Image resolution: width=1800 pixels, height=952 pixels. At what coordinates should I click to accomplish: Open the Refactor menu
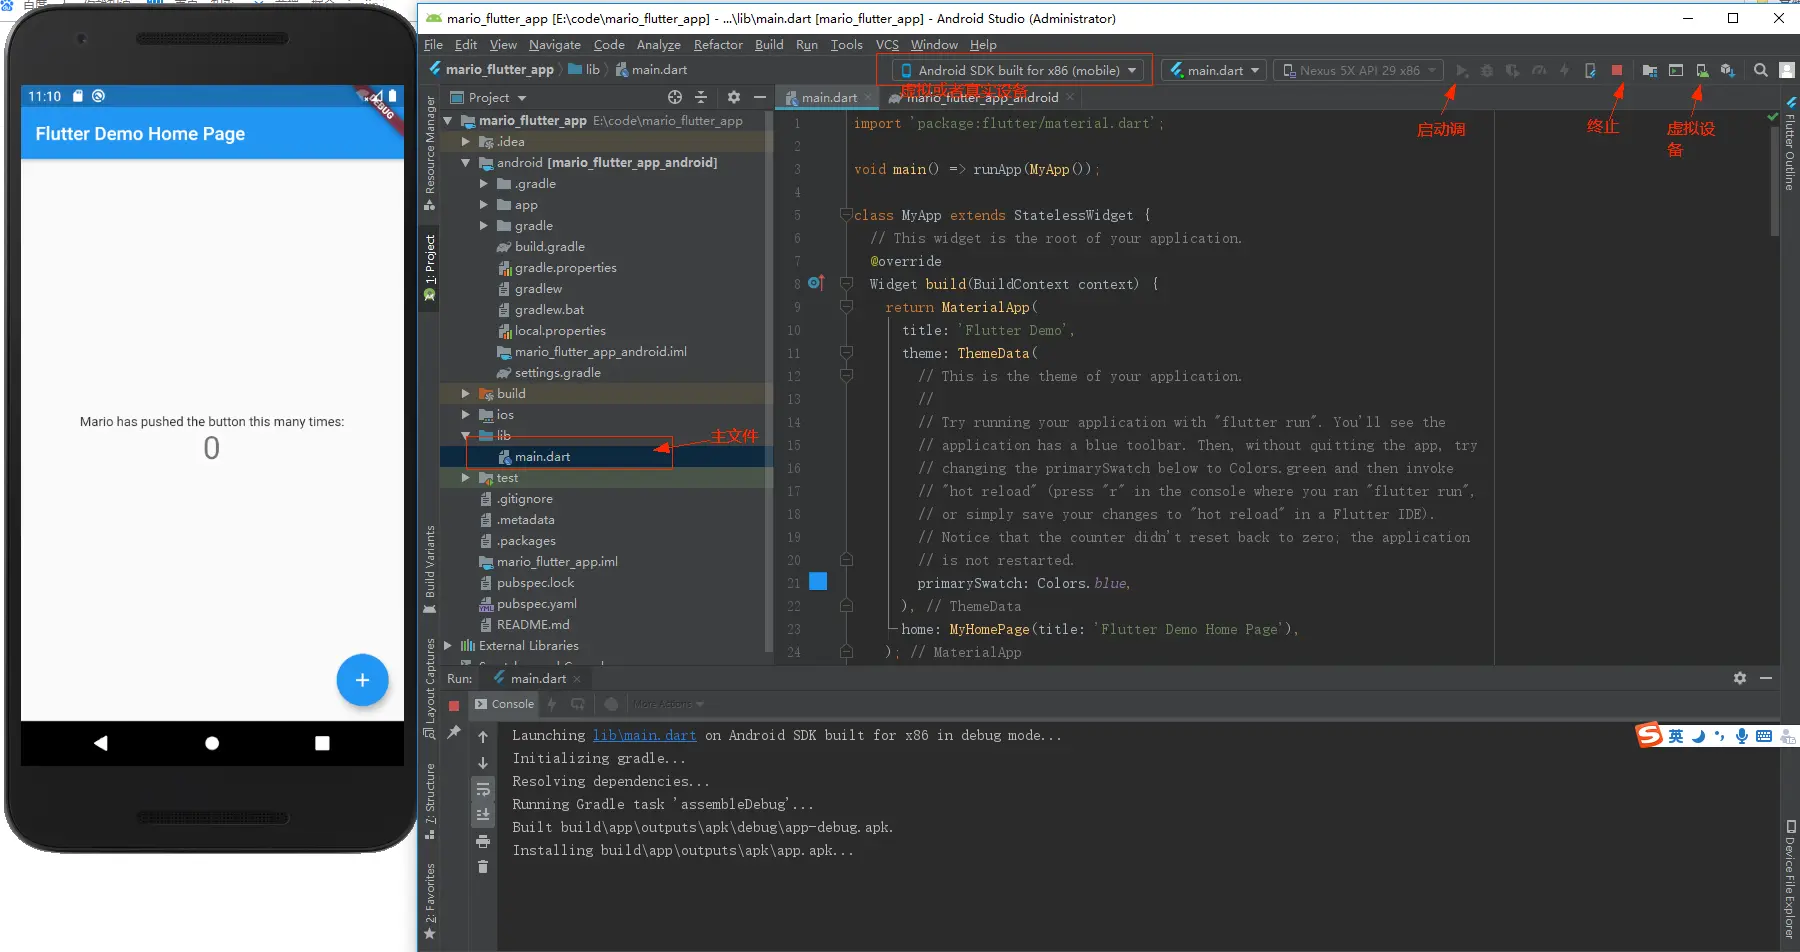click(717, 45)
